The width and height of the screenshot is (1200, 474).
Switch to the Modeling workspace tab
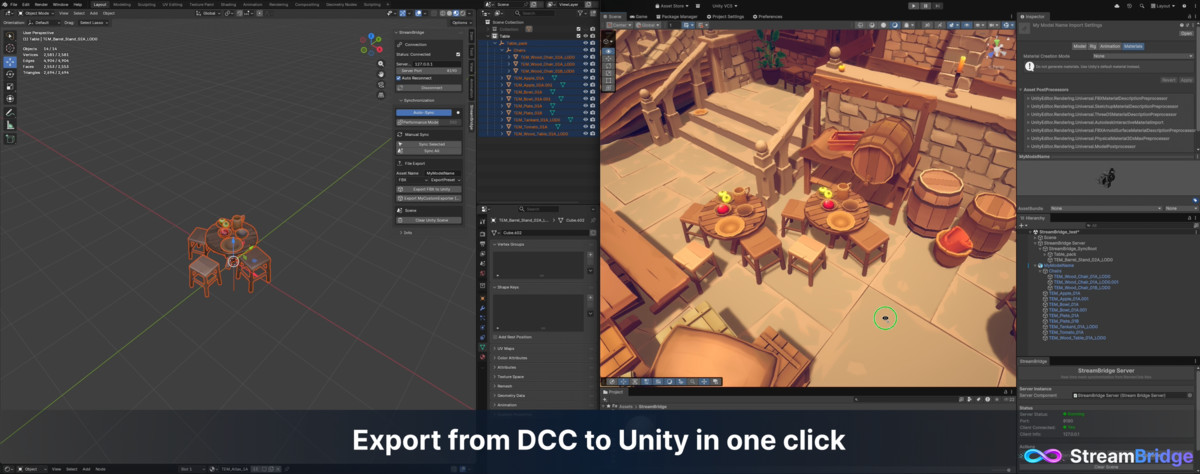pyautogui.click(x=121, y=4)
